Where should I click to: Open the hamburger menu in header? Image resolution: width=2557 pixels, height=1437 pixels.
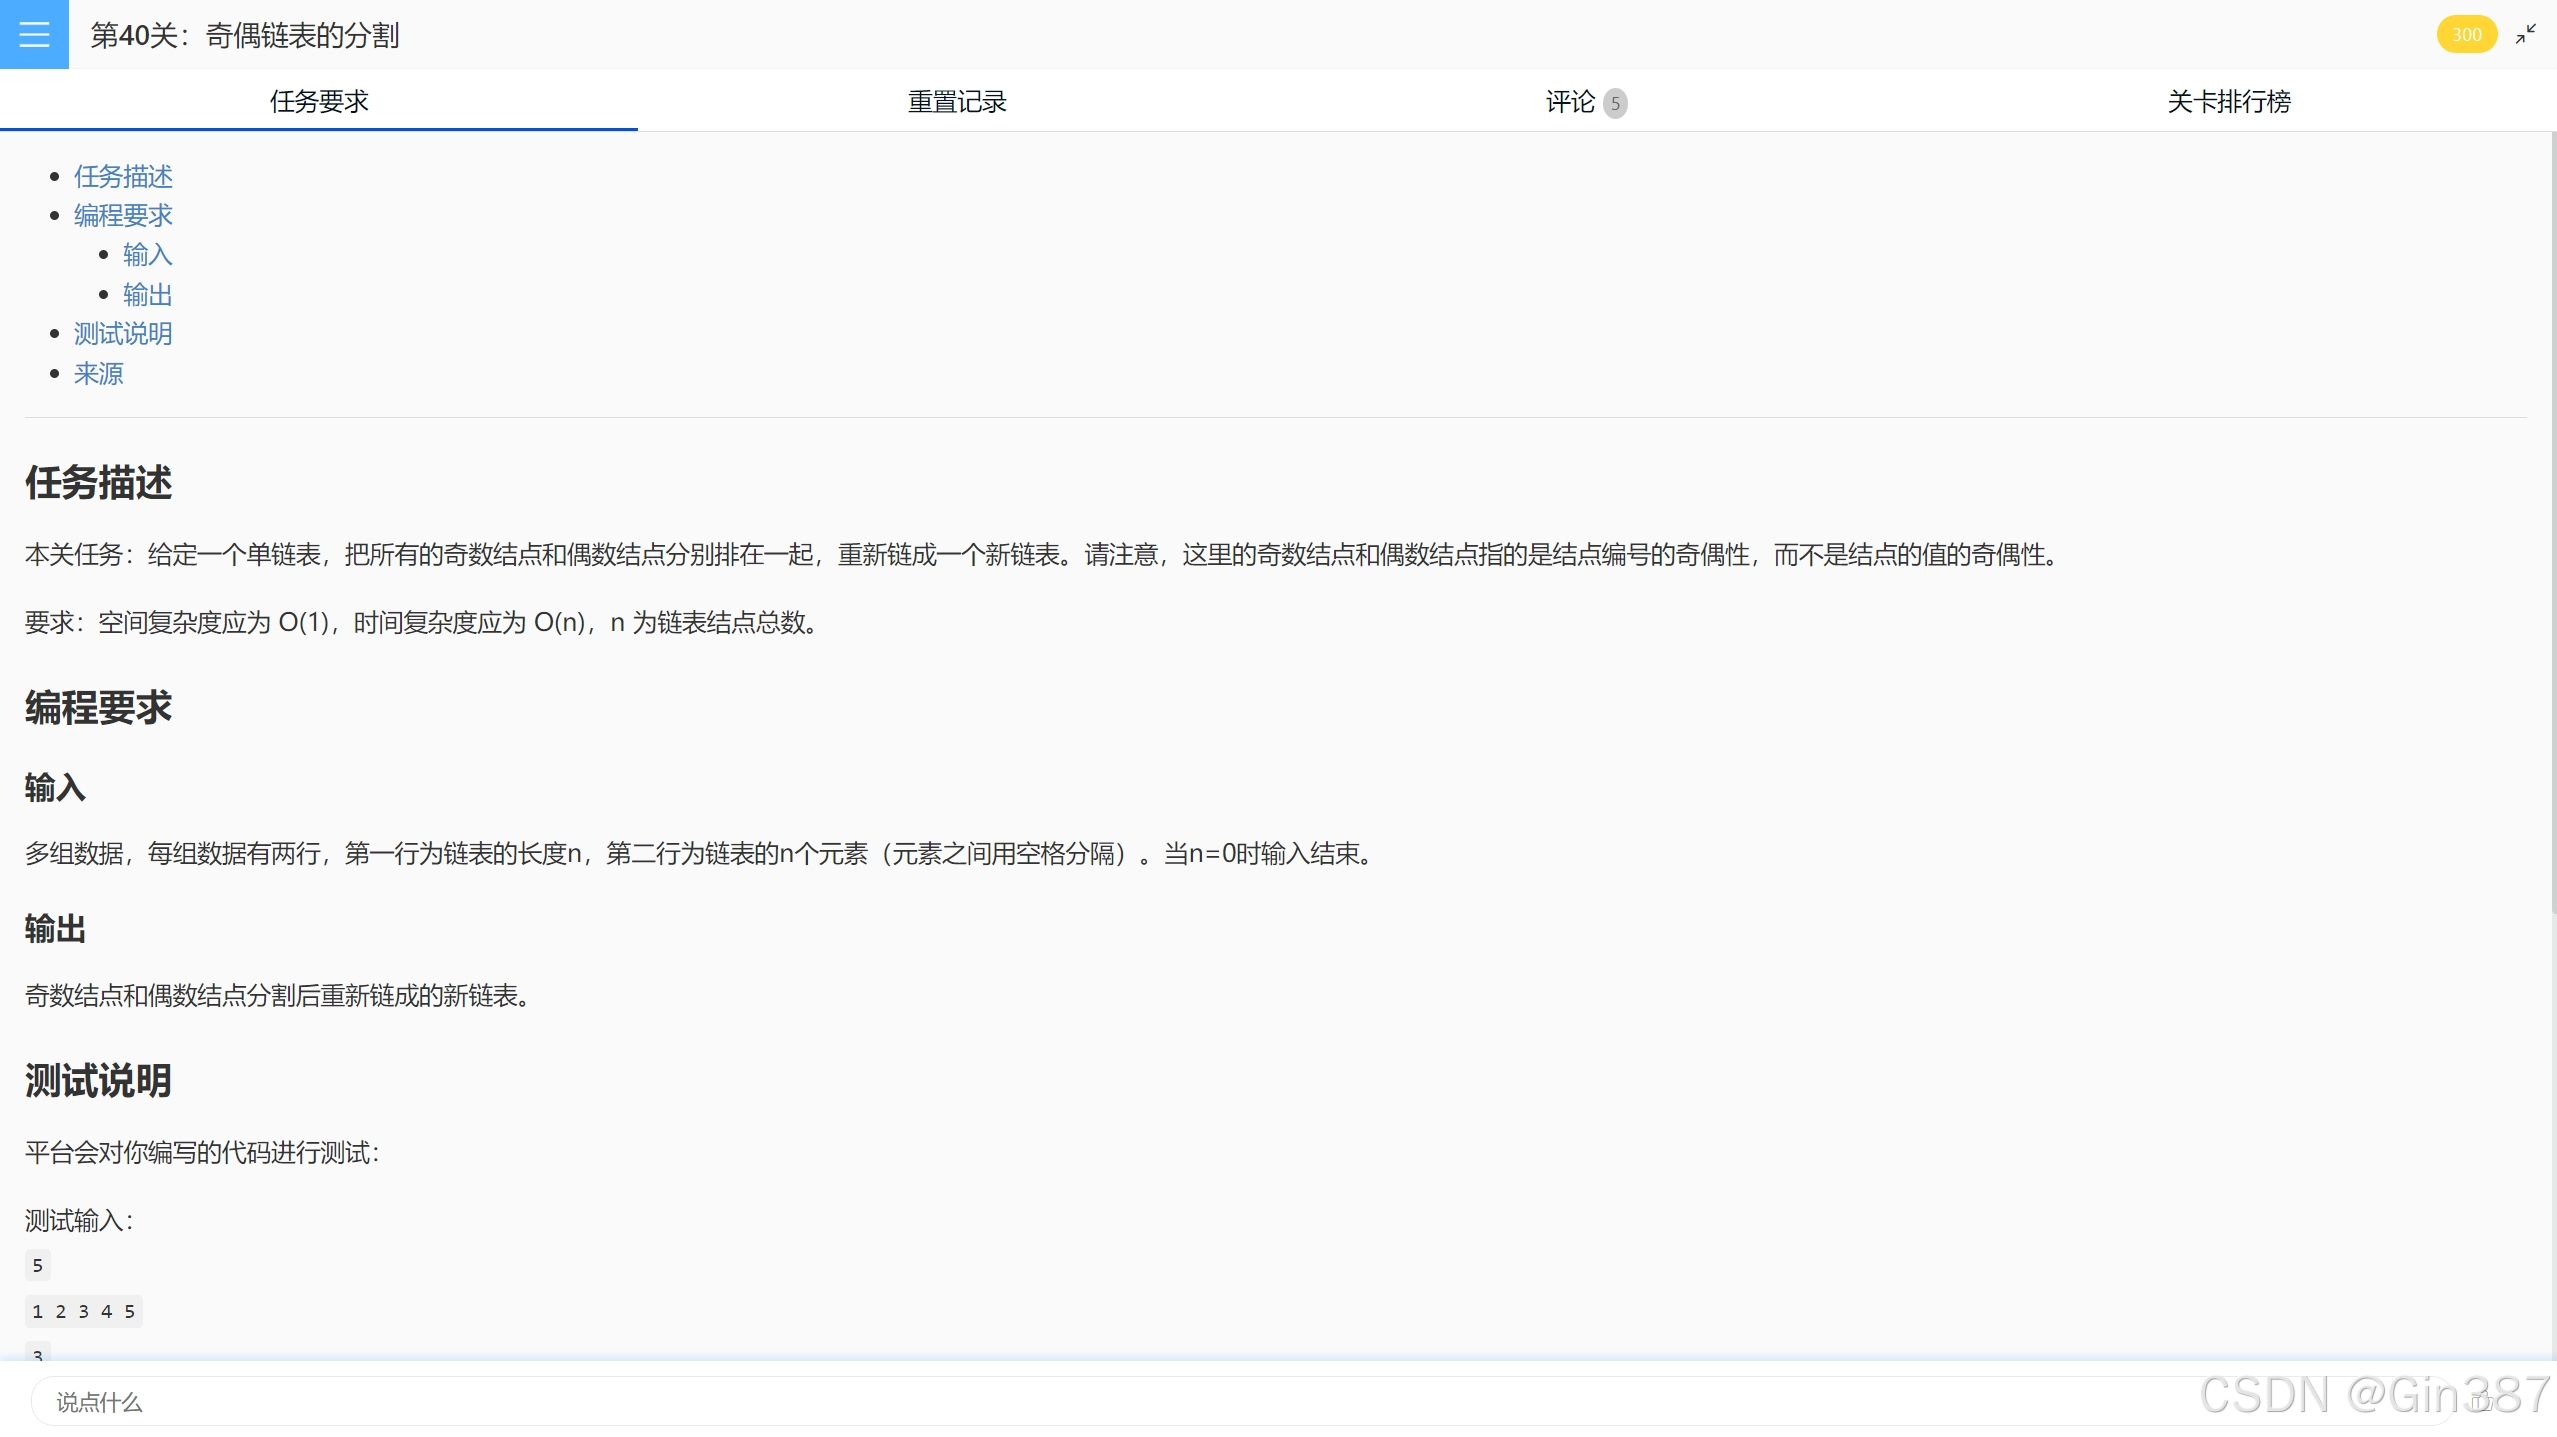click(34, 34)
